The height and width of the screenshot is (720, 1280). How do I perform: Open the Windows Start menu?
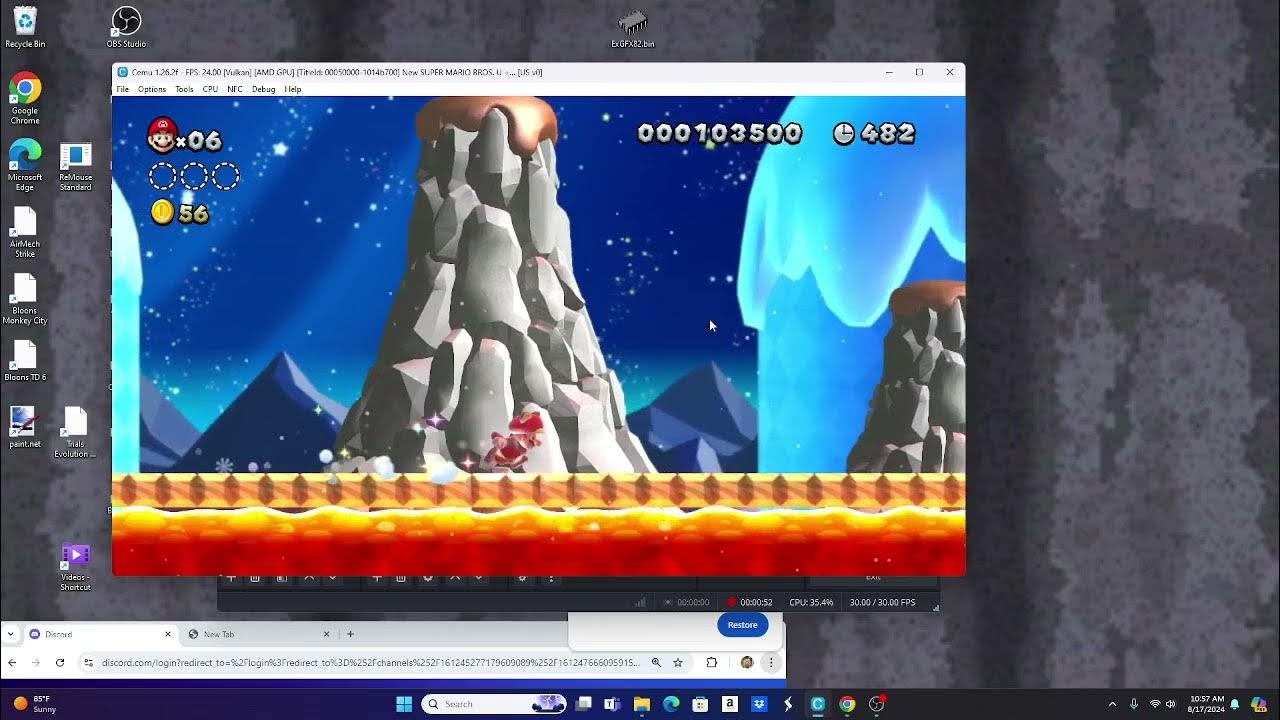(404, 704)
